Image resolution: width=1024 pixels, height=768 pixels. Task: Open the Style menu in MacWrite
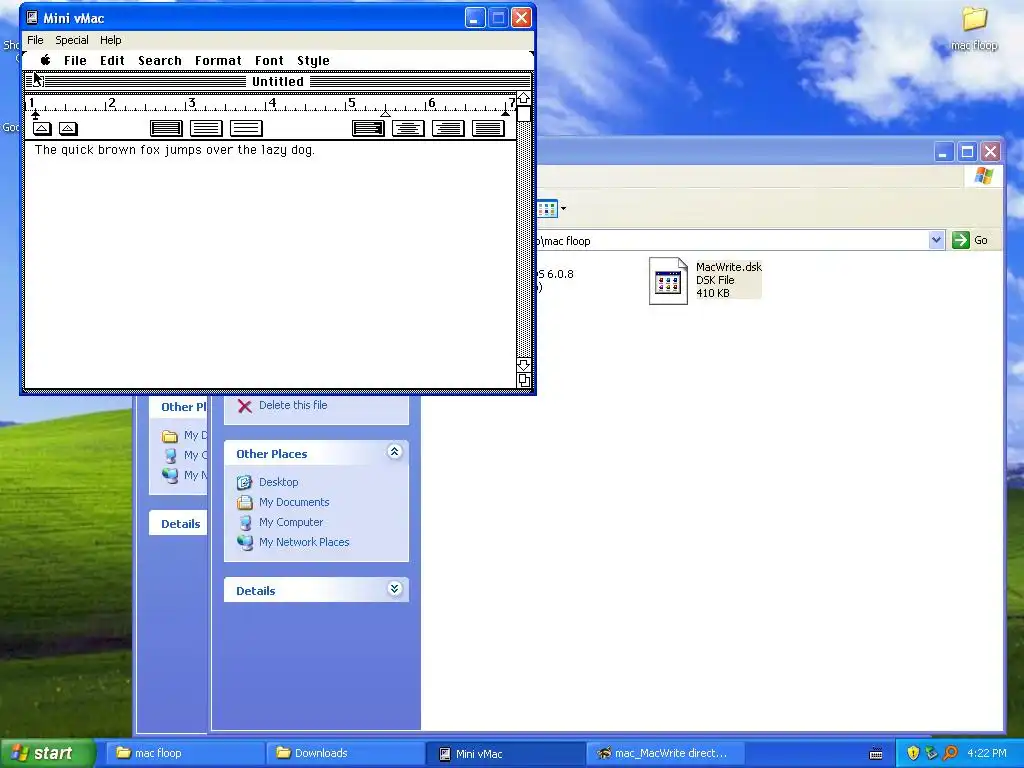click(x=313, y=61)
